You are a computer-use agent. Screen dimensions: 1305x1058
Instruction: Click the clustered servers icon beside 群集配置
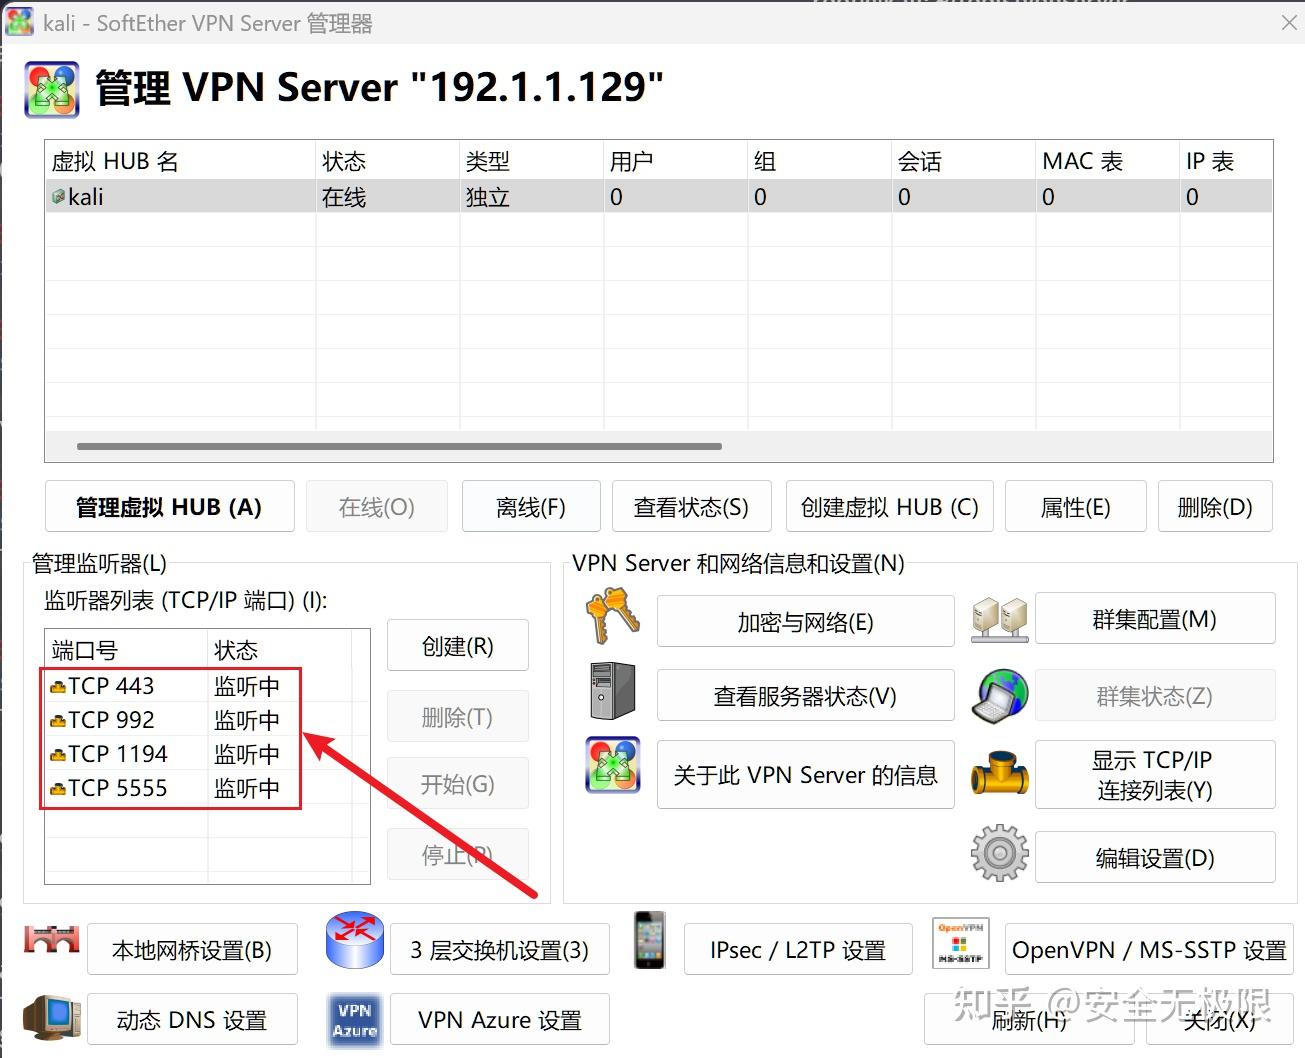coord(997,618)
